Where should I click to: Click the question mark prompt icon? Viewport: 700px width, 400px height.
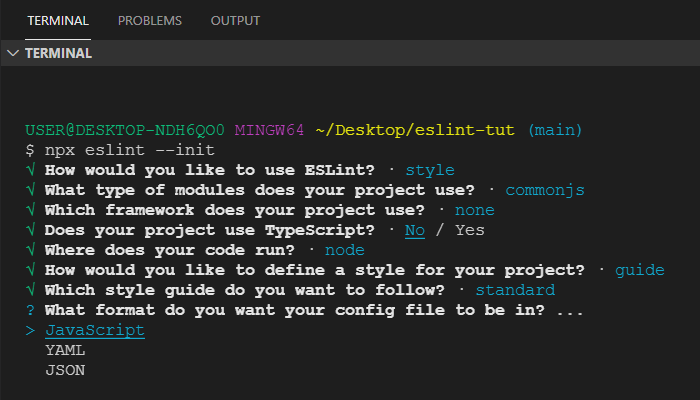[31, 310]
